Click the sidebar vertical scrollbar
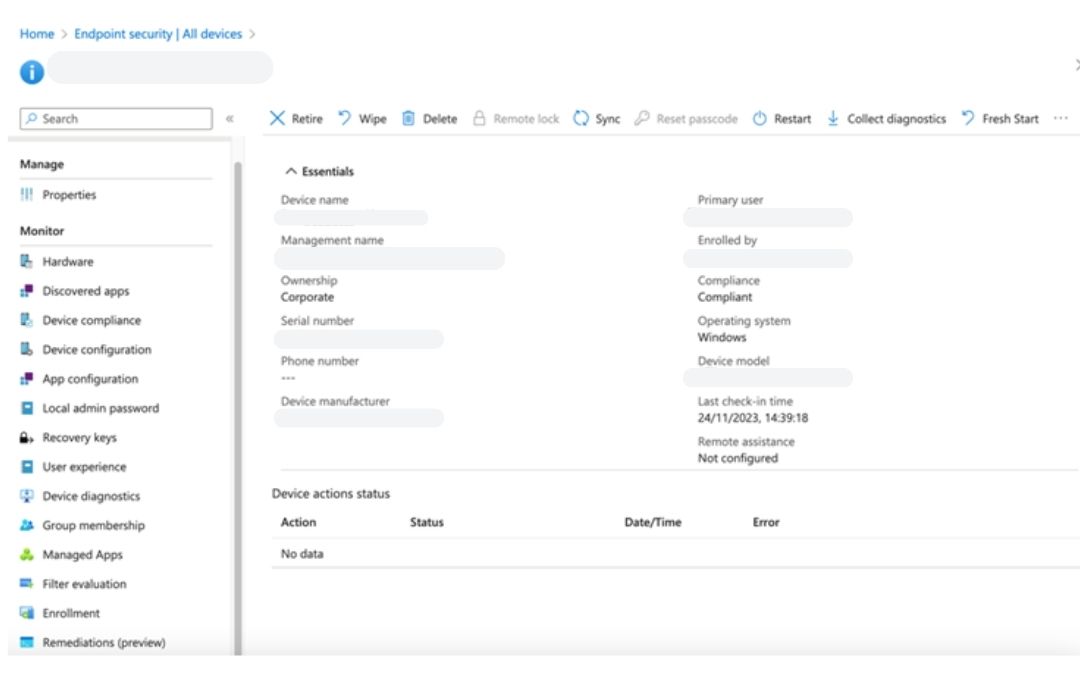The height and width of the screenshot is (675, 1080). (x=238, y=406)
